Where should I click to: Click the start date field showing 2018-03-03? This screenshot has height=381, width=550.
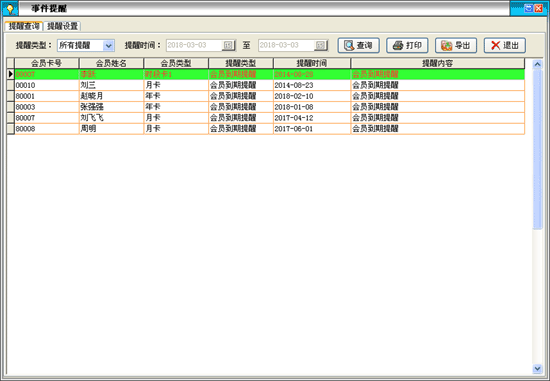point(194,45)
